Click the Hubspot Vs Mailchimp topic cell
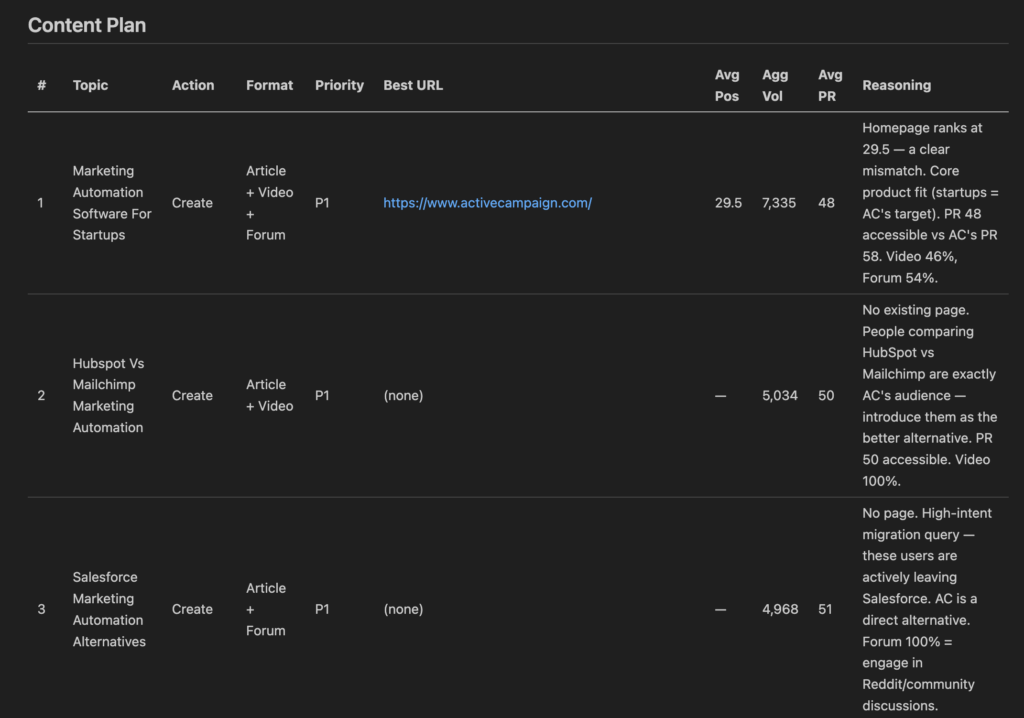The height and width of the screenshot is (718, 1024). [x=108, y=395]
